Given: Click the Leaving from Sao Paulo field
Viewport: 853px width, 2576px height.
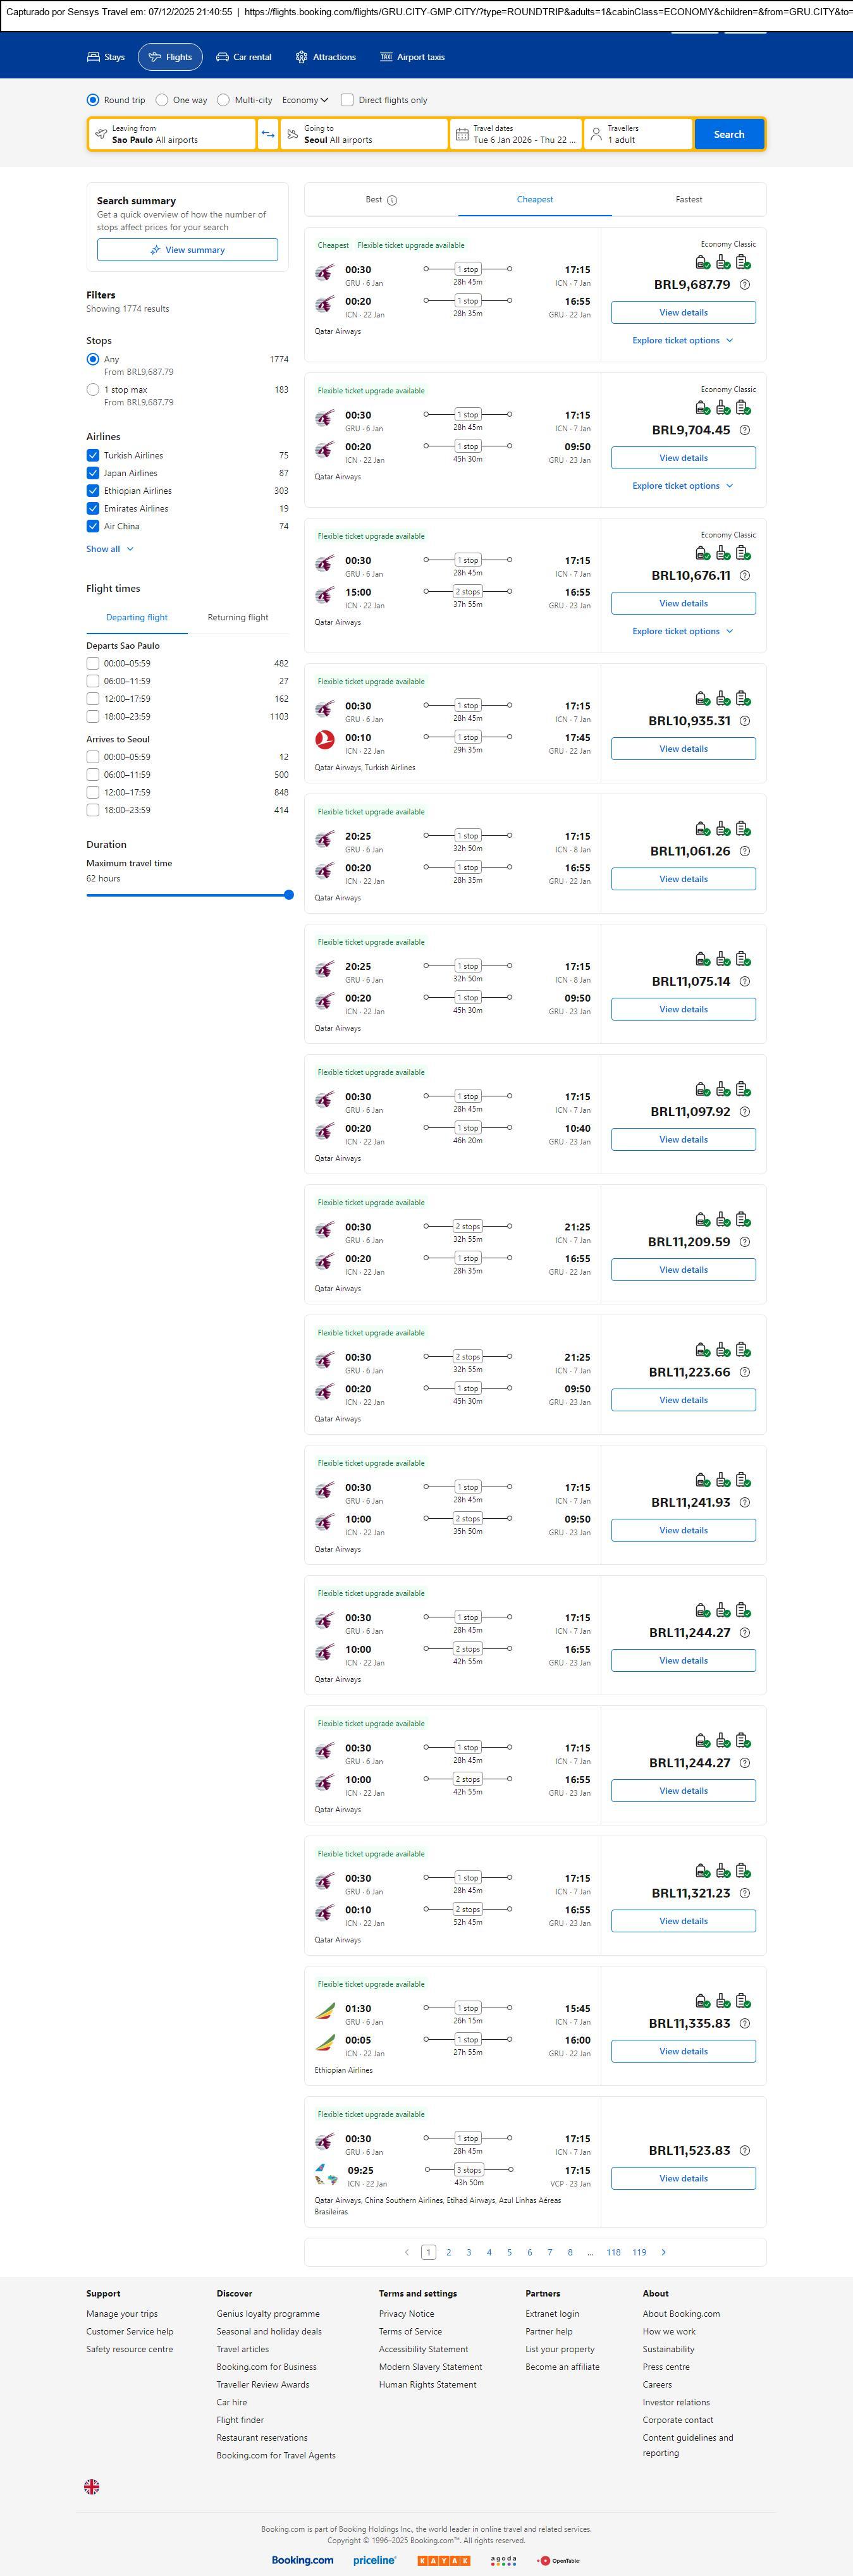Looking at the screenshot, I should pos(172,134).
